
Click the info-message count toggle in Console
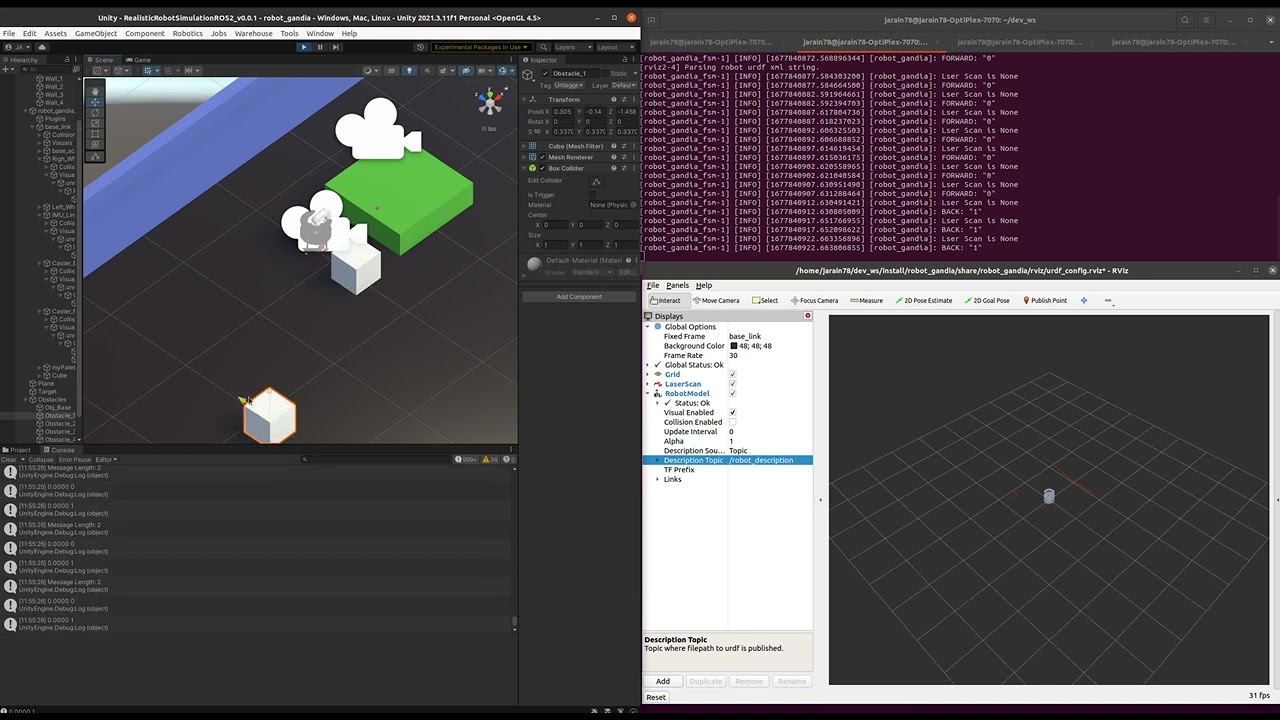[x=465, y=459]
